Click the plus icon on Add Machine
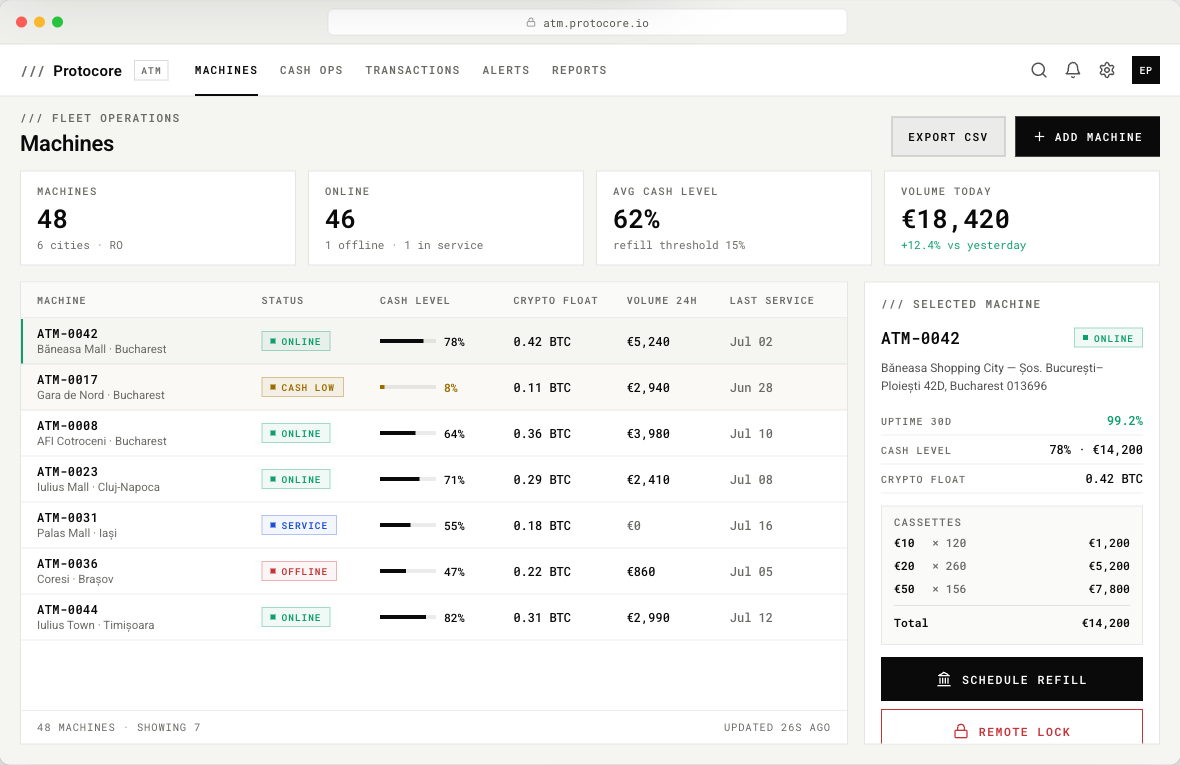 click(x=1039, y=137)
